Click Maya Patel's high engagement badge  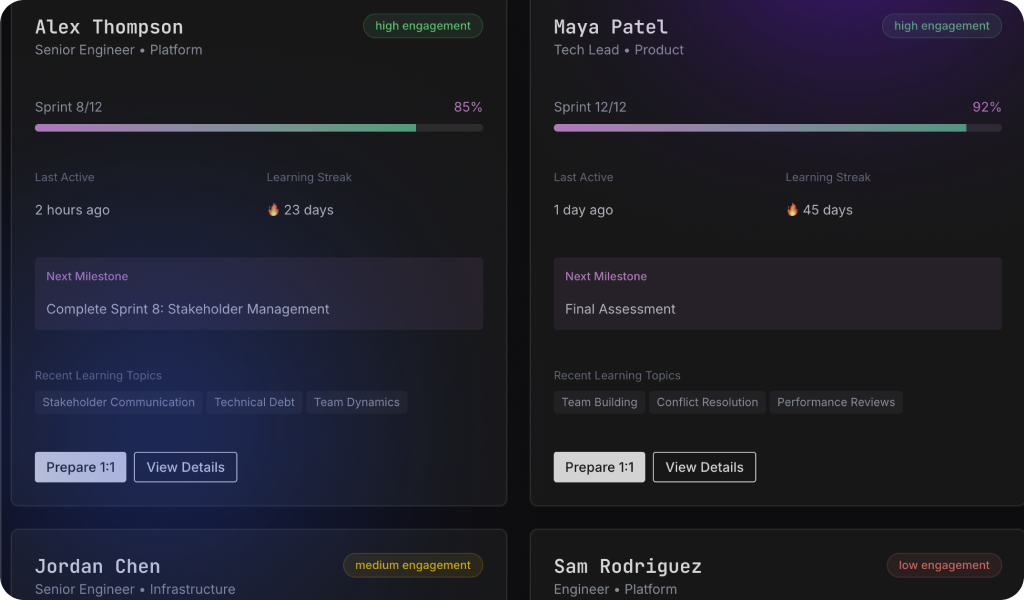click(941, 26)
